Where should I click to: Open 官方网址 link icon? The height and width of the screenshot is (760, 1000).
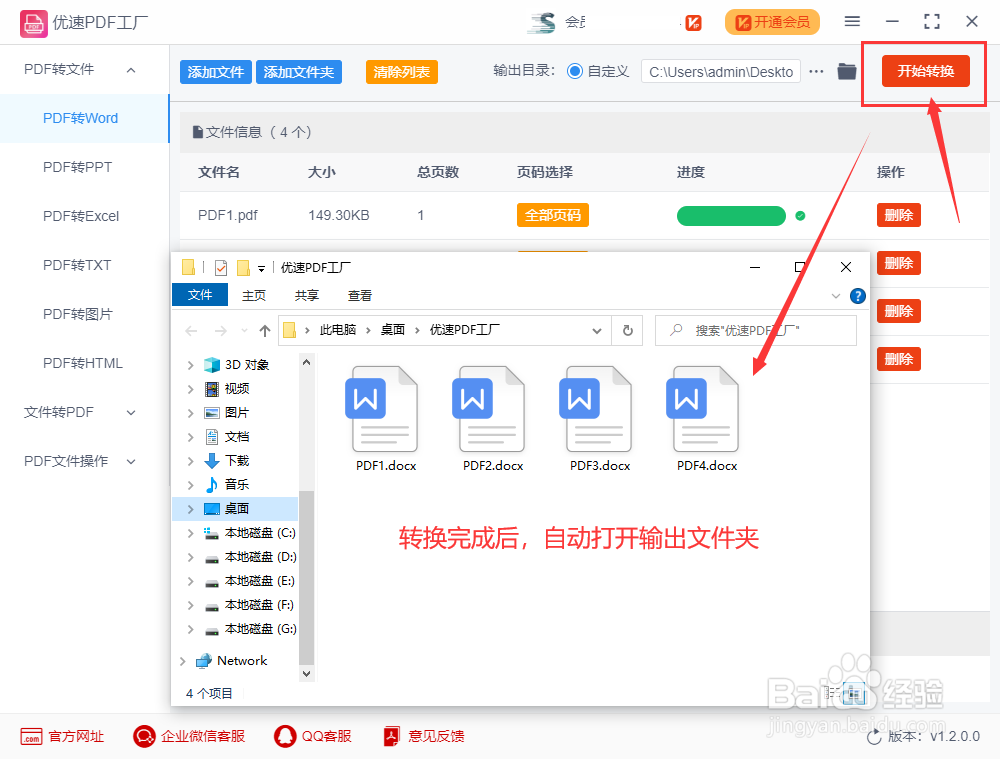[31, 736]
